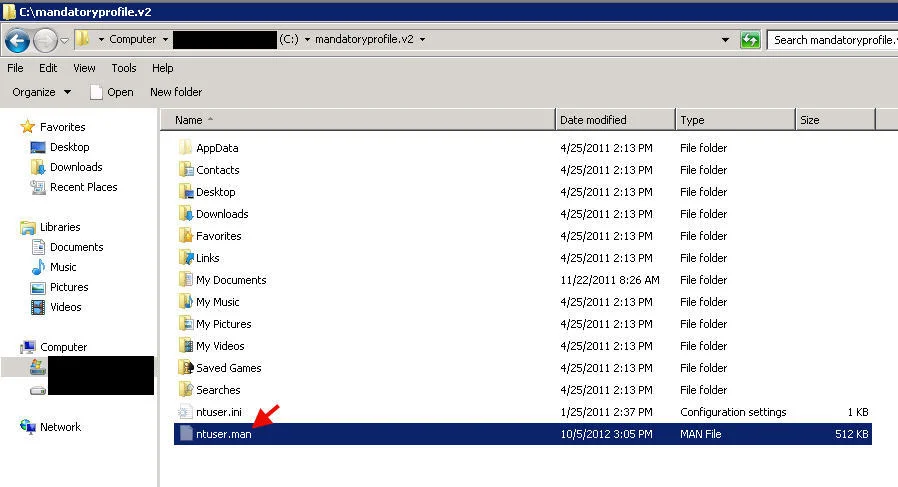Click the 'MAN File' type cell

pyautogui.click(x=700, y=434)
